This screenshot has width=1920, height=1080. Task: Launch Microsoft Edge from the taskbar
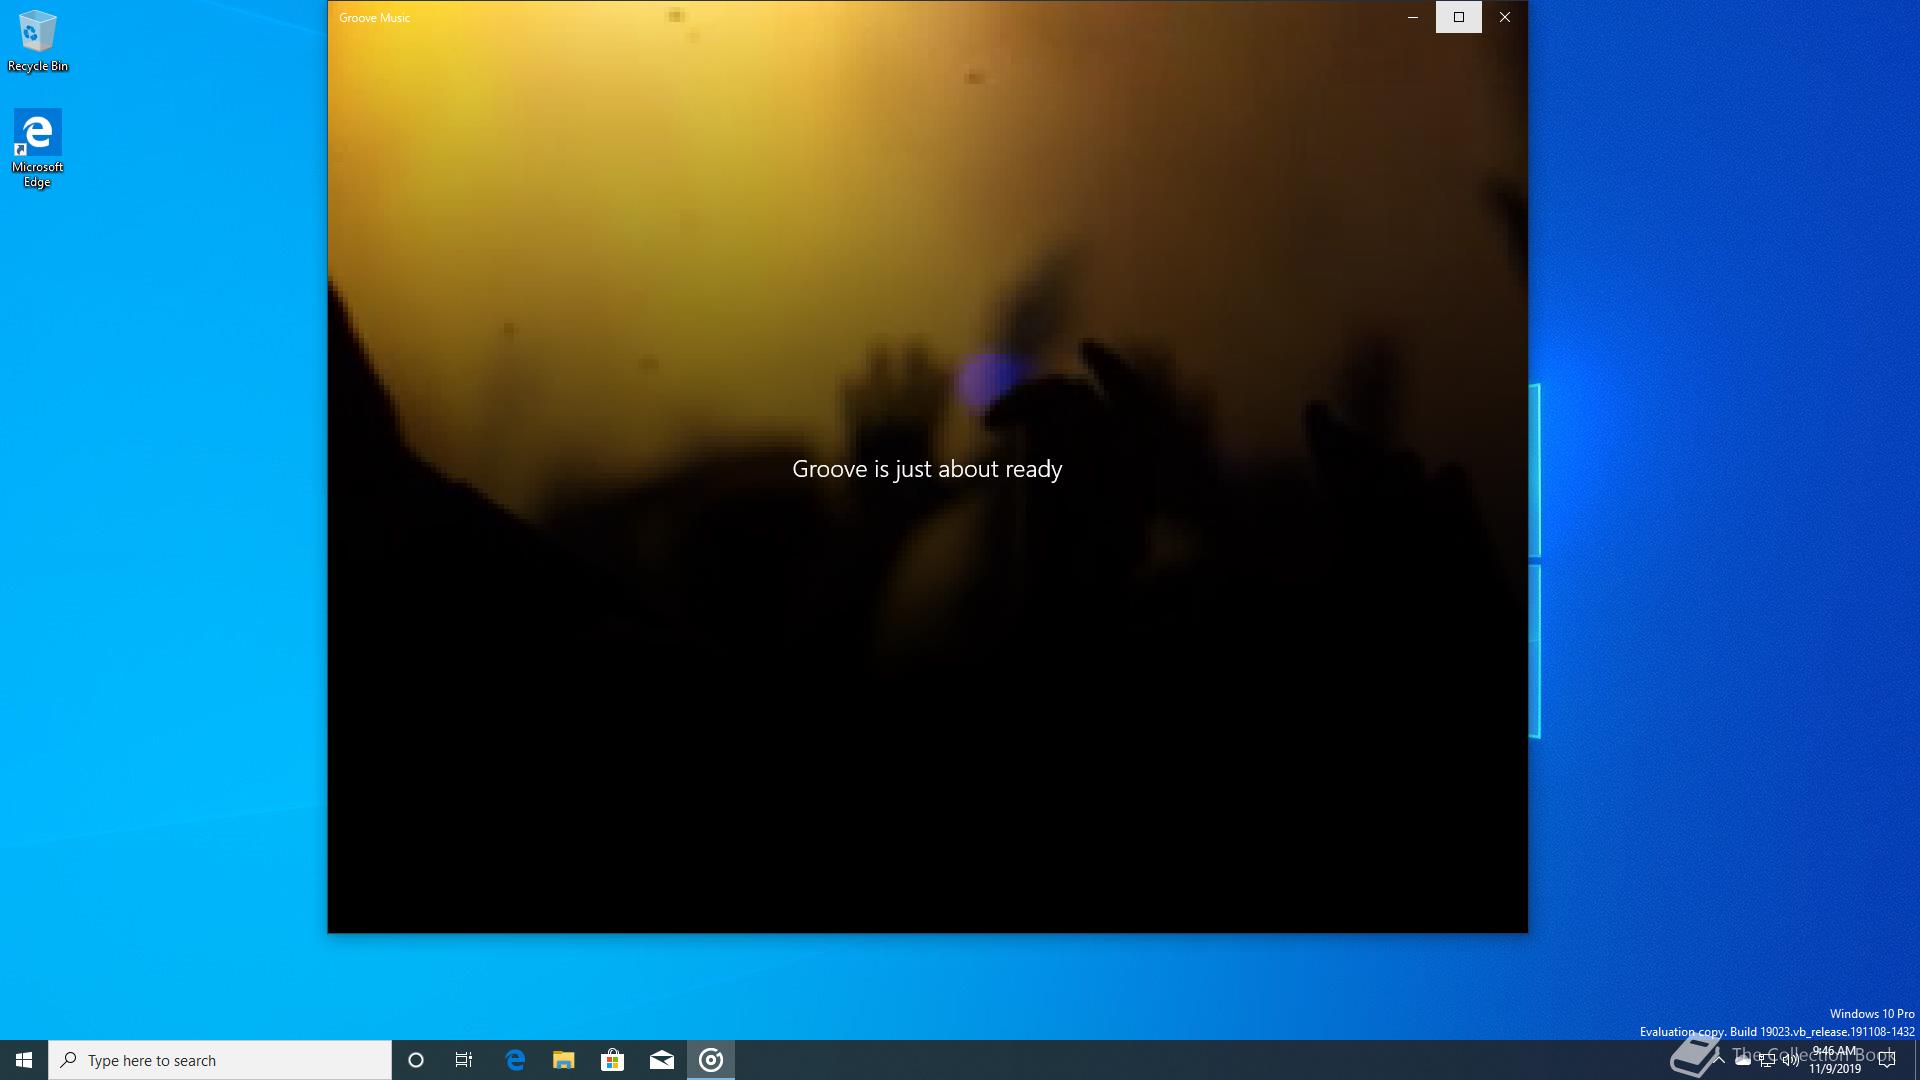coord(515,1060)
